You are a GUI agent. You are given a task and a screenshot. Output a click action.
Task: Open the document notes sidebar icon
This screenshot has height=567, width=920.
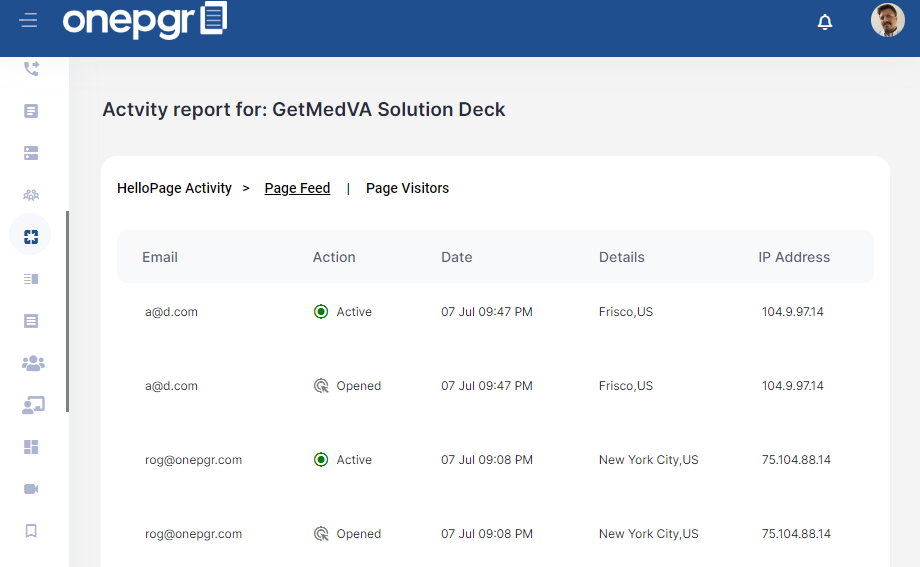(31, 111)
